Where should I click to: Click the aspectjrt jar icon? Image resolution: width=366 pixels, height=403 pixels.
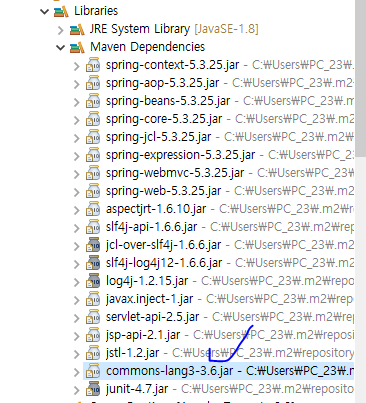pos(93,209)
